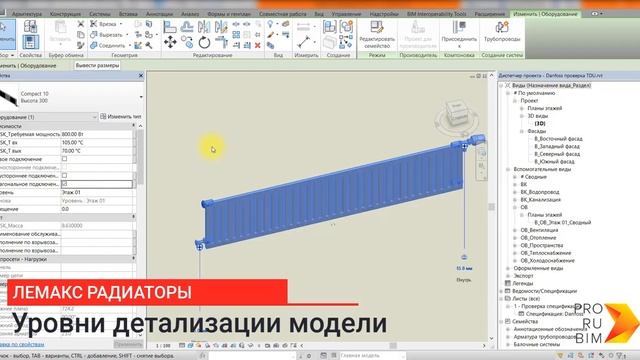Click SK_Требуемая мощность value 800.00 Вт
Image resolution: width=640 pixels, height=360 pixels.
97,134
